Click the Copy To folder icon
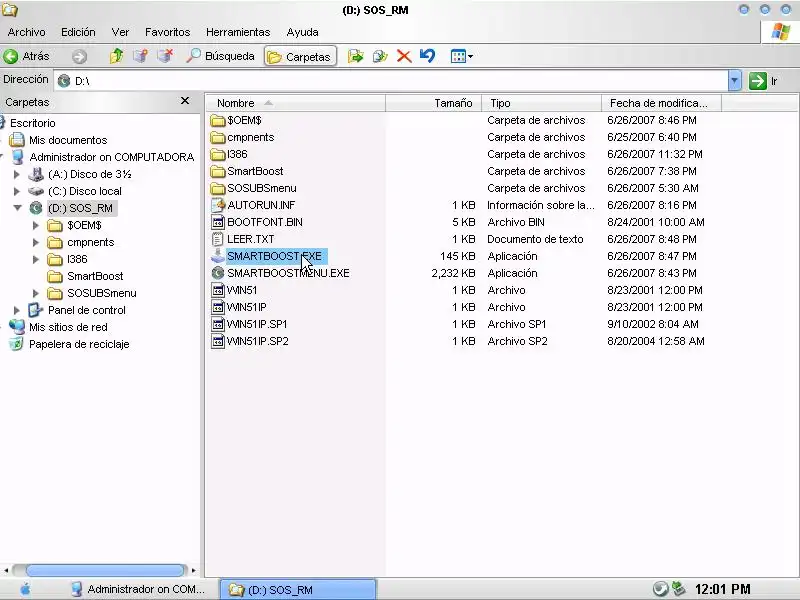Image resolution: width=800 pixels, height=600 pixels. (380, 56)
